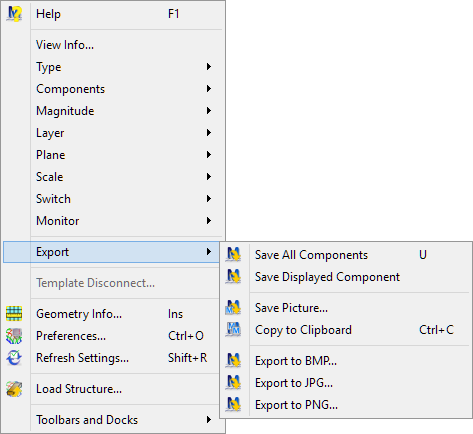473x434 pixels.
Task: Click the Save Displayed Component icon
Action: click(233, 277)
